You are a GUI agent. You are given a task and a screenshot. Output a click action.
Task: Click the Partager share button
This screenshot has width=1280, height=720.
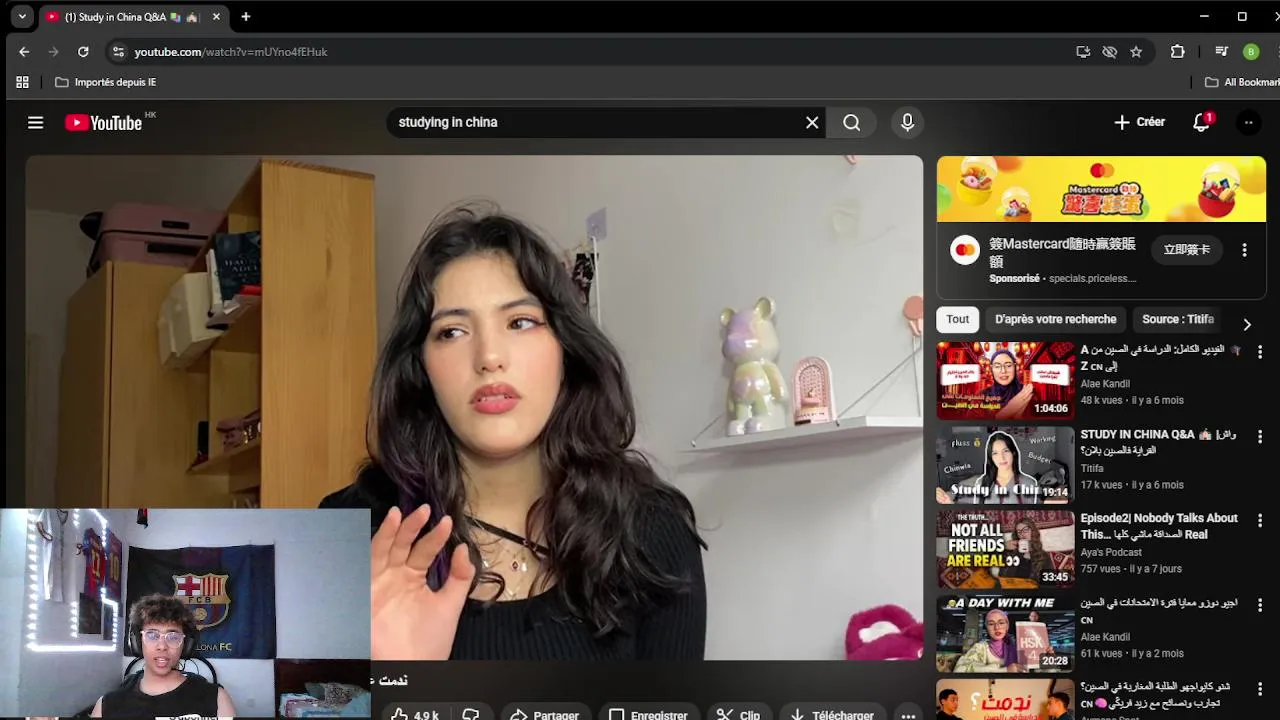coord(544,715)
